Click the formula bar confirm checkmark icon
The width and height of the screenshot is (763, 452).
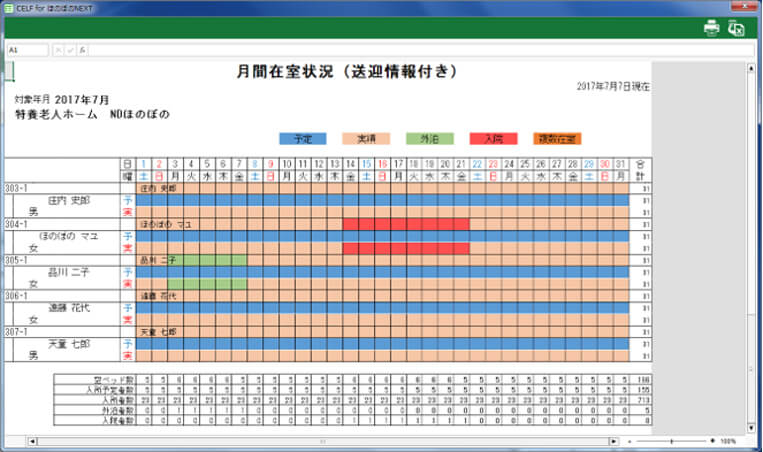71,50
